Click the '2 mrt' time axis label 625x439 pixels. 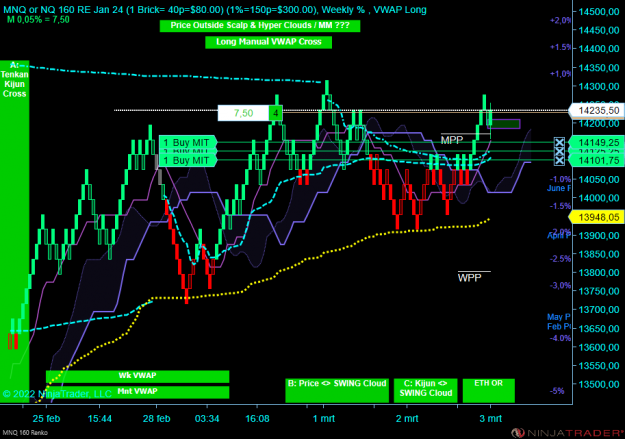pos(407,419)
